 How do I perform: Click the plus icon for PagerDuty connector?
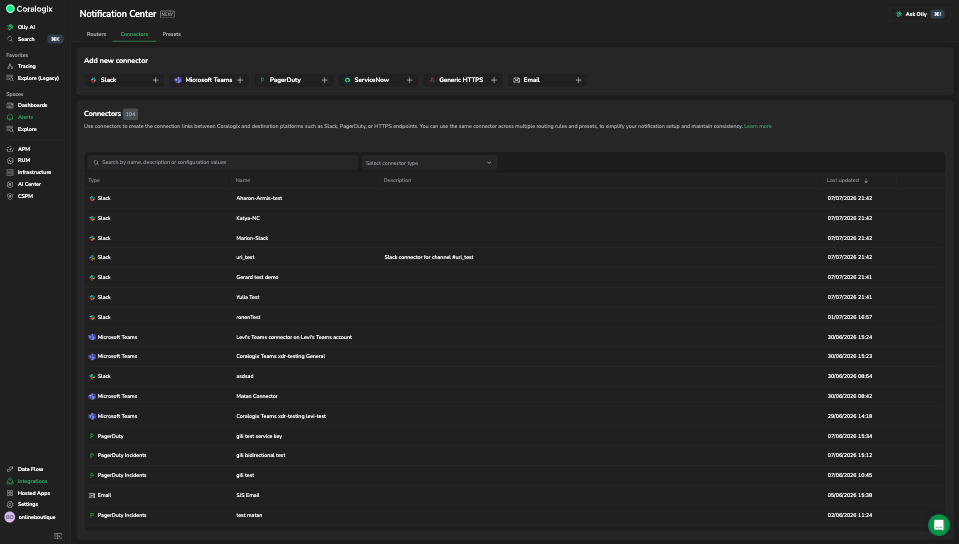click(x=324, y=80)
